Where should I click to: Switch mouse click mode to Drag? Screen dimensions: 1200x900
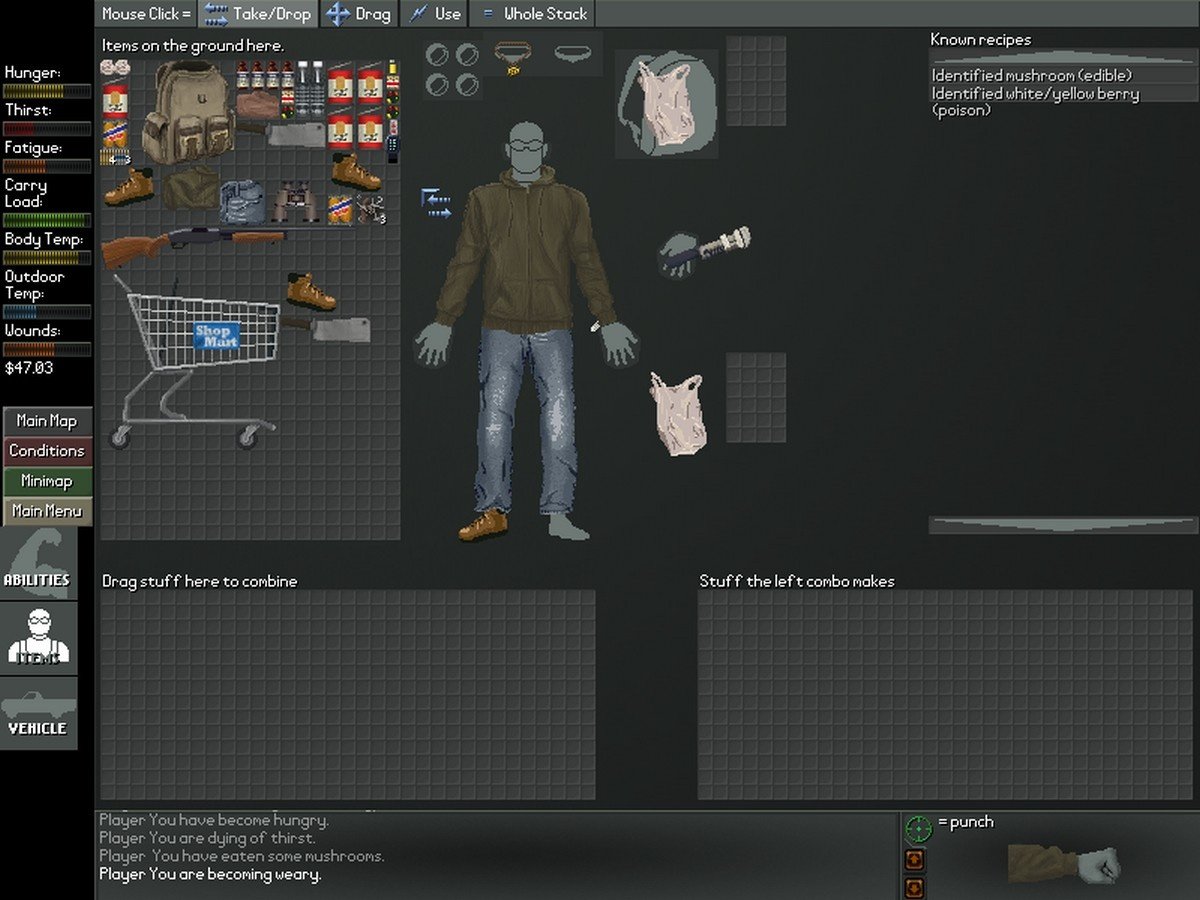pyautogui.click(x=359, y=14)
